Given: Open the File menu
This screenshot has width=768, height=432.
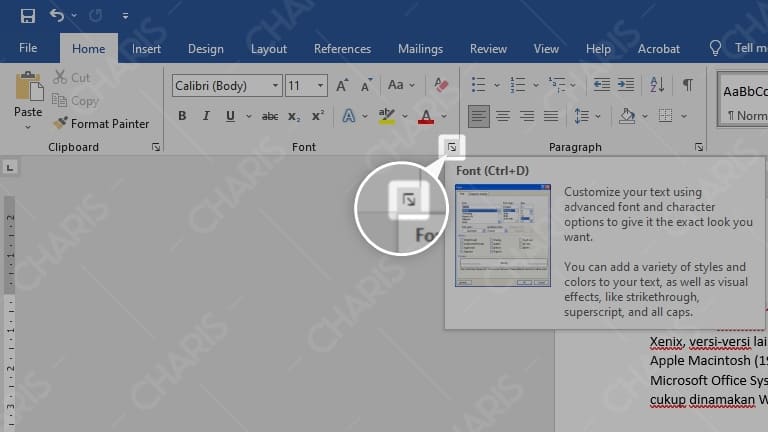Looking at the screenshot, I should pyautogui.click(x=28, y=48).
